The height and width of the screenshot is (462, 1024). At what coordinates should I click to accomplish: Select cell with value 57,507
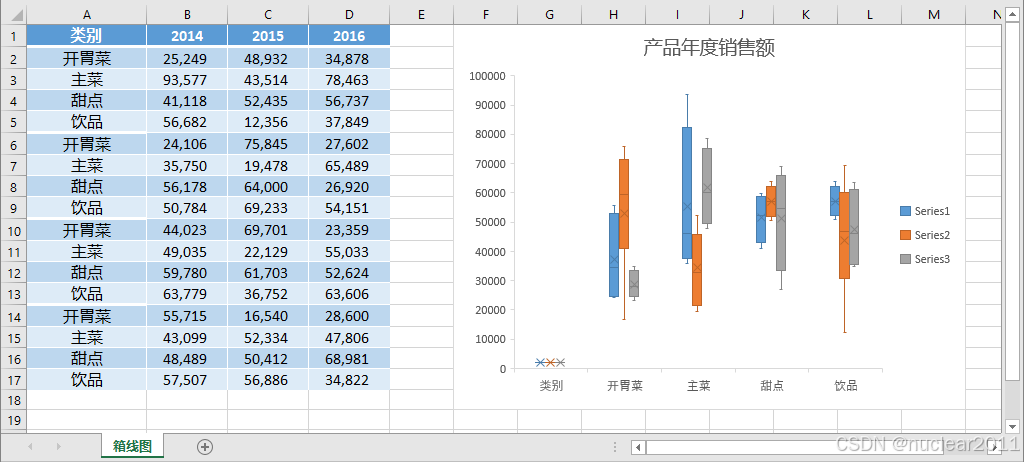(x=187, y=380)
